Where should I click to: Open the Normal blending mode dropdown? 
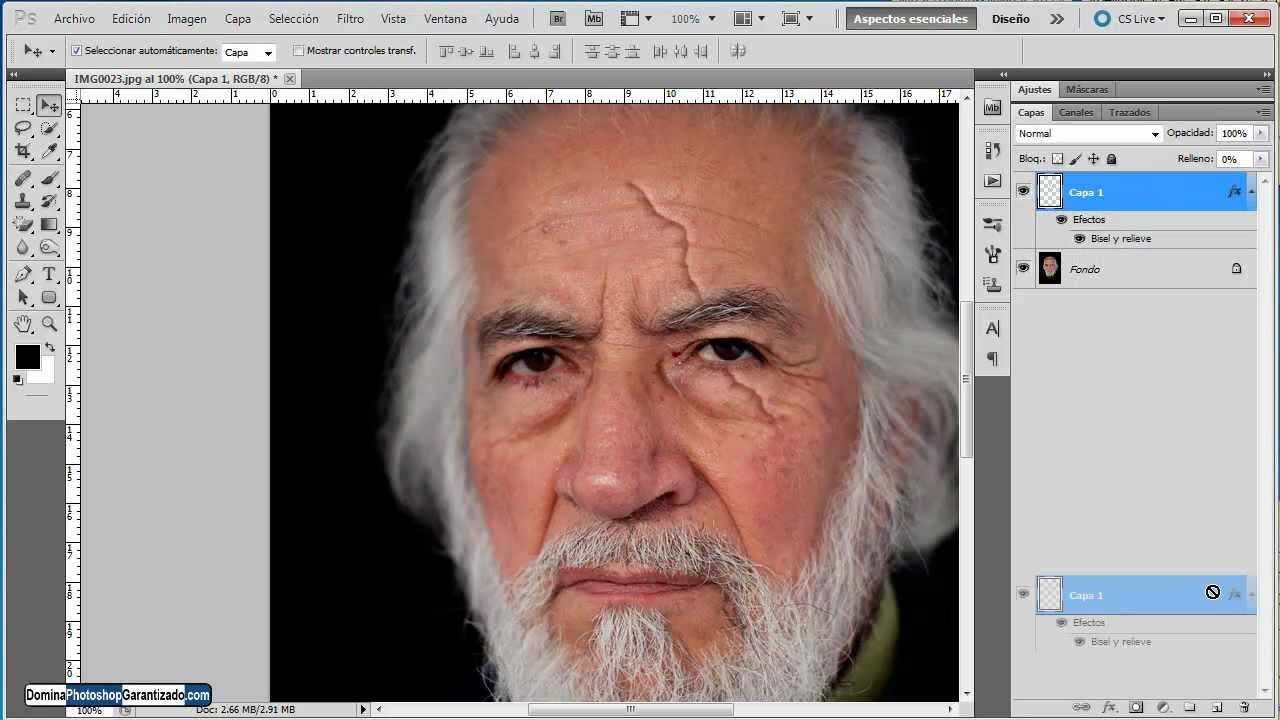(1089, 133)
